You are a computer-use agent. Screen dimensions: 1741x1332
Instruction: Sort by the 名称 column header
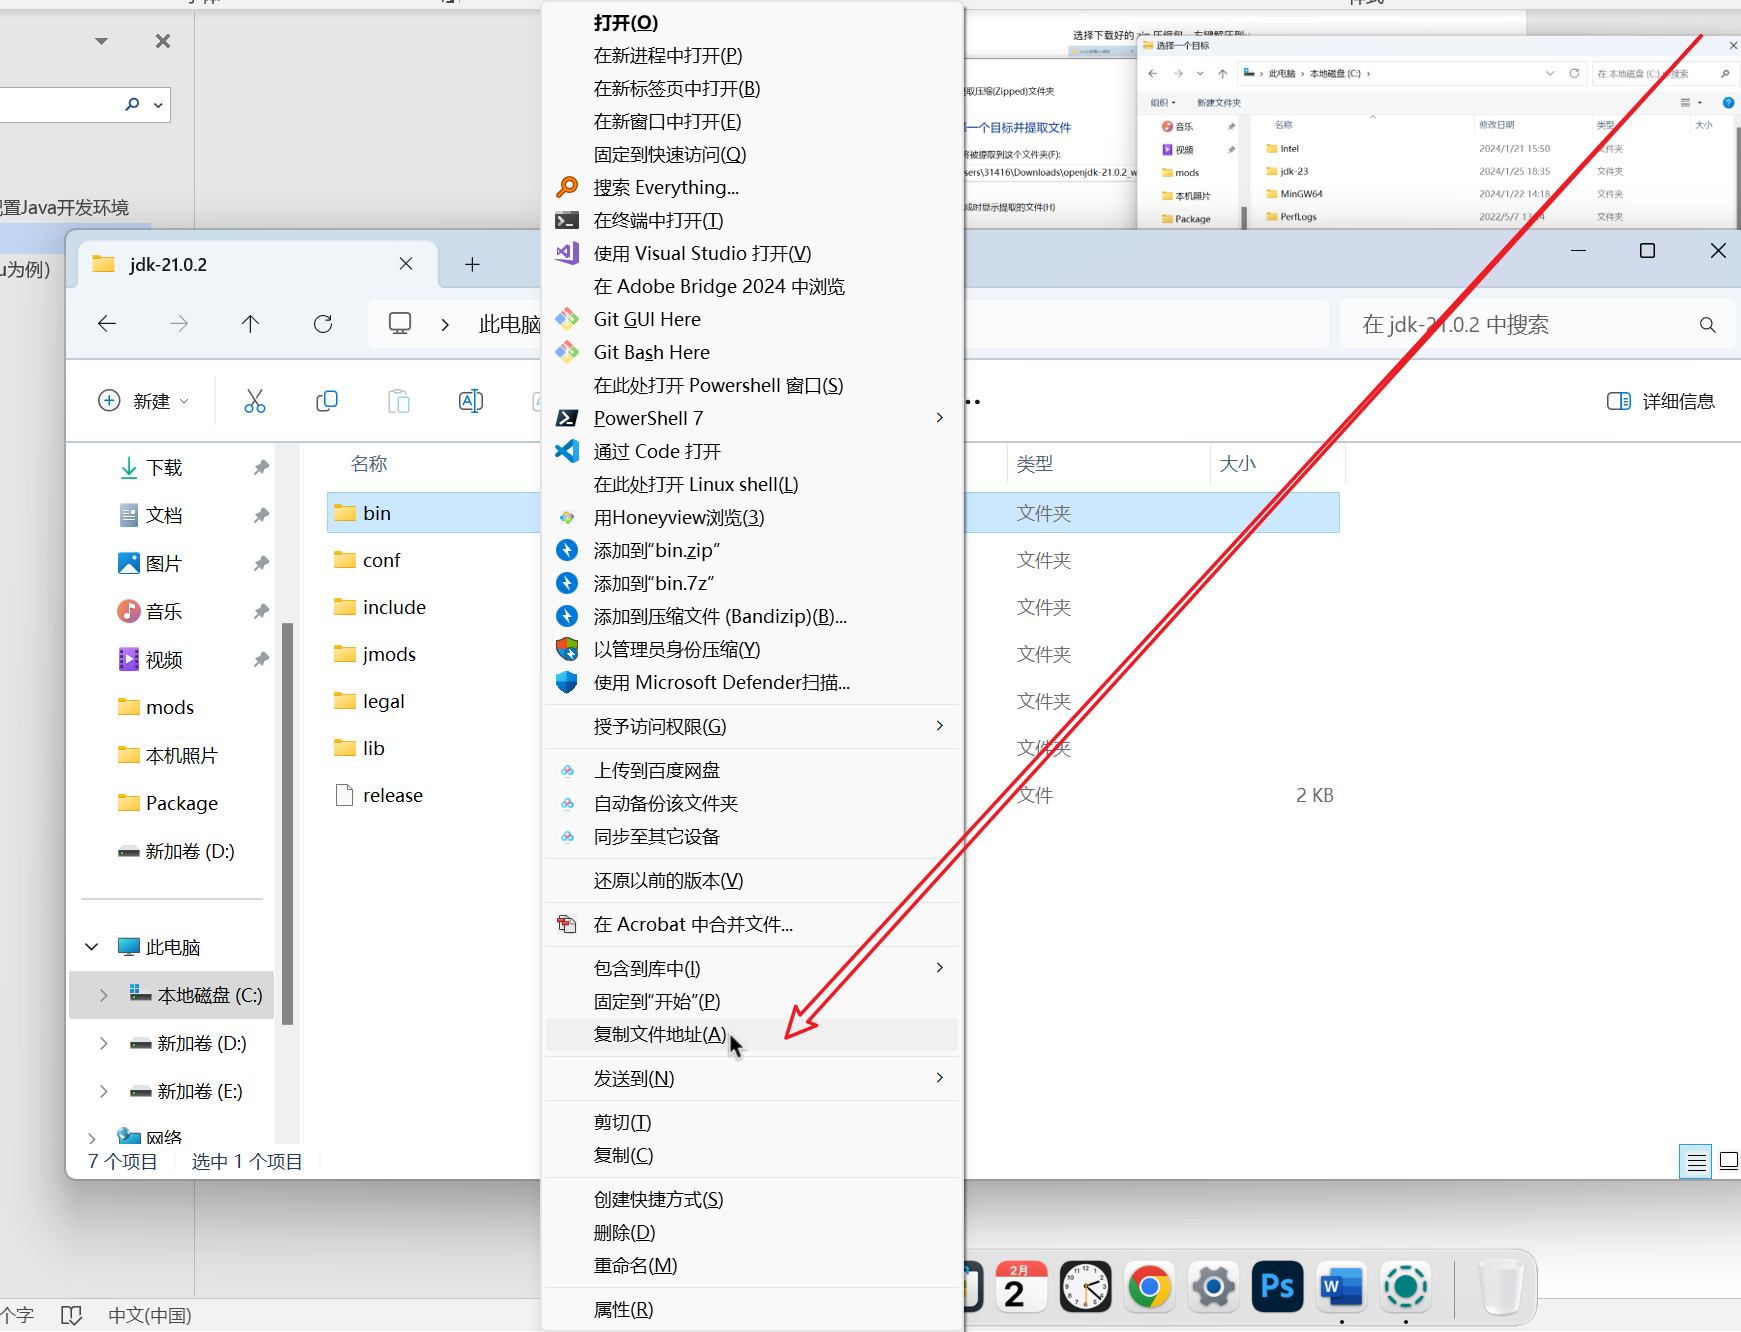[369, 464]
